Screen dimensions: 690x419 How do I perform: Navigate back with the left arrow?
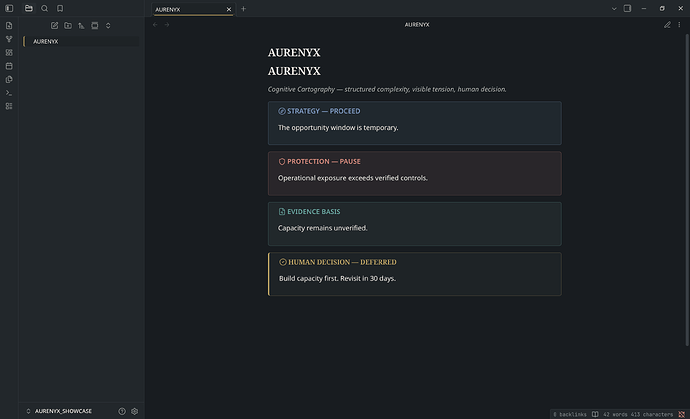click(x=155, y=25)
